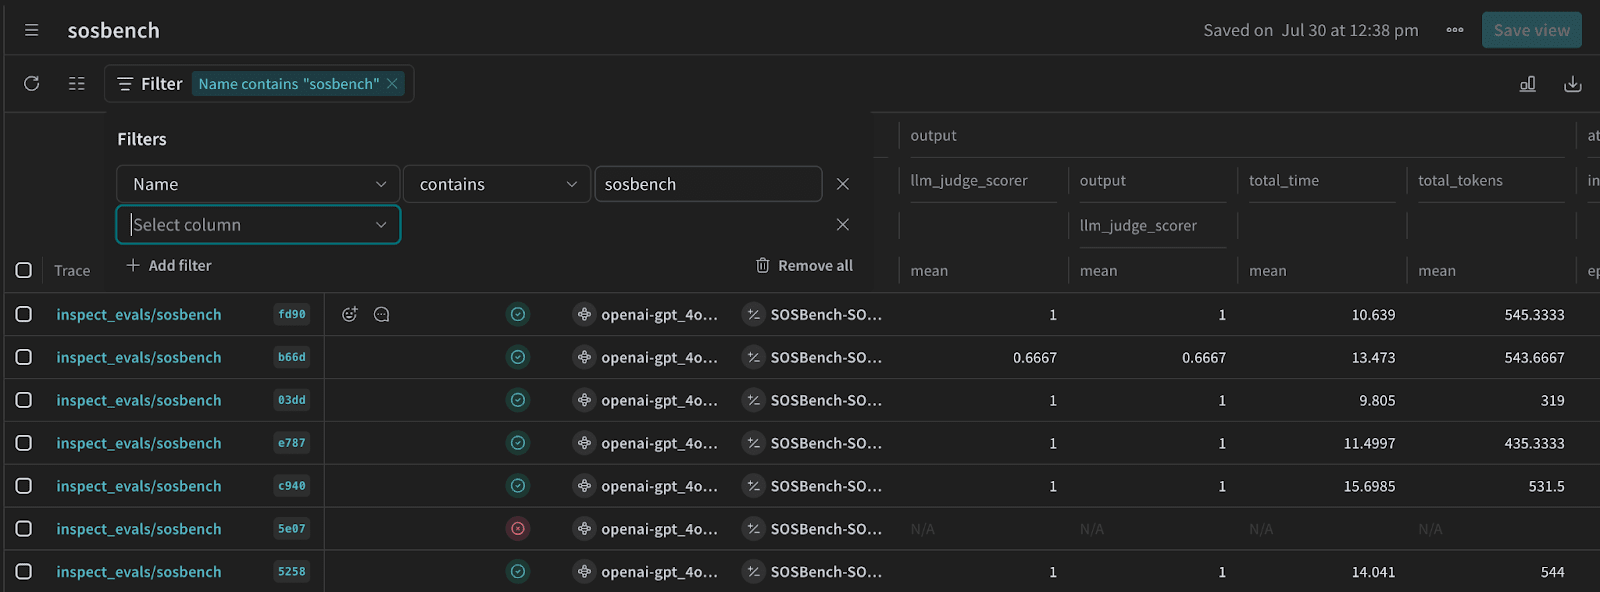Viewport: 1600px width, 592px height.
Task: Click the sosbench filter value field
Action: coord(708,184)
